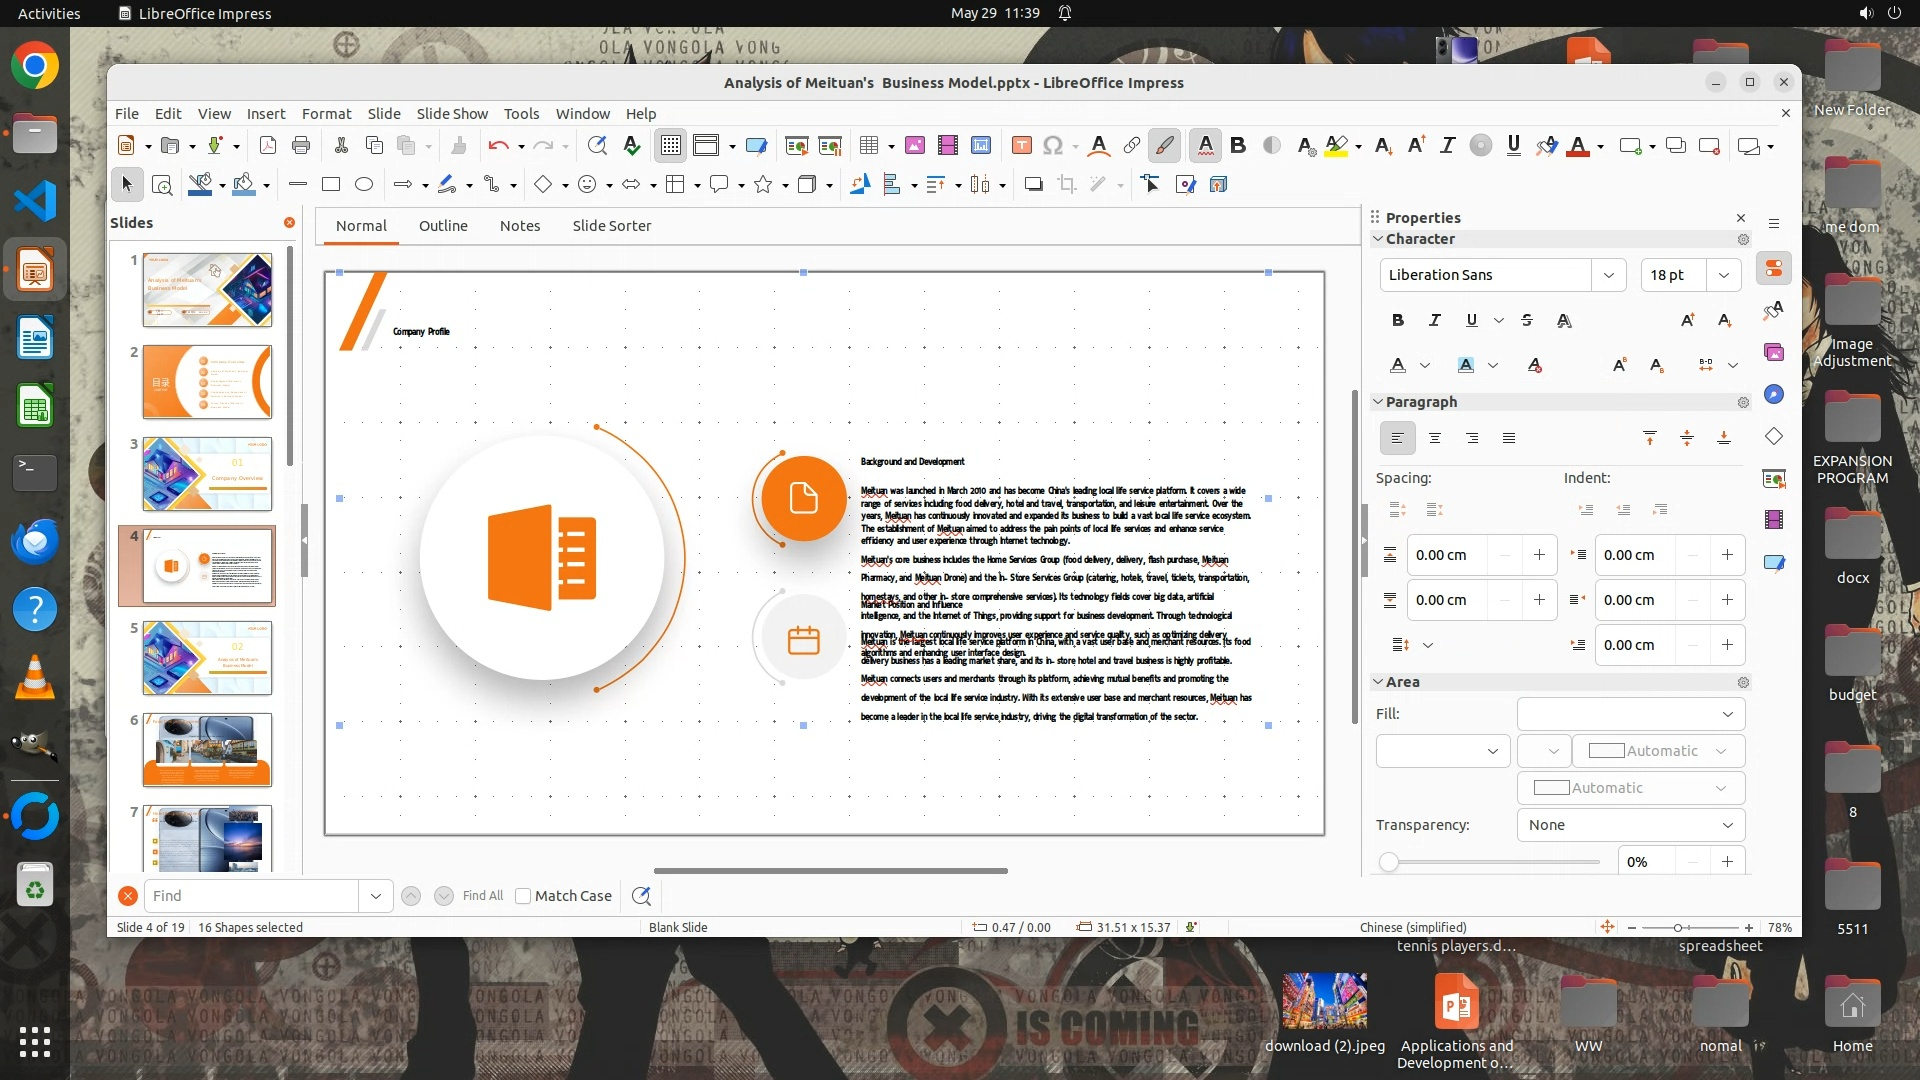Click the Find All button
This screenshot has height=1080, width=1920.
(x=483, y=896)
